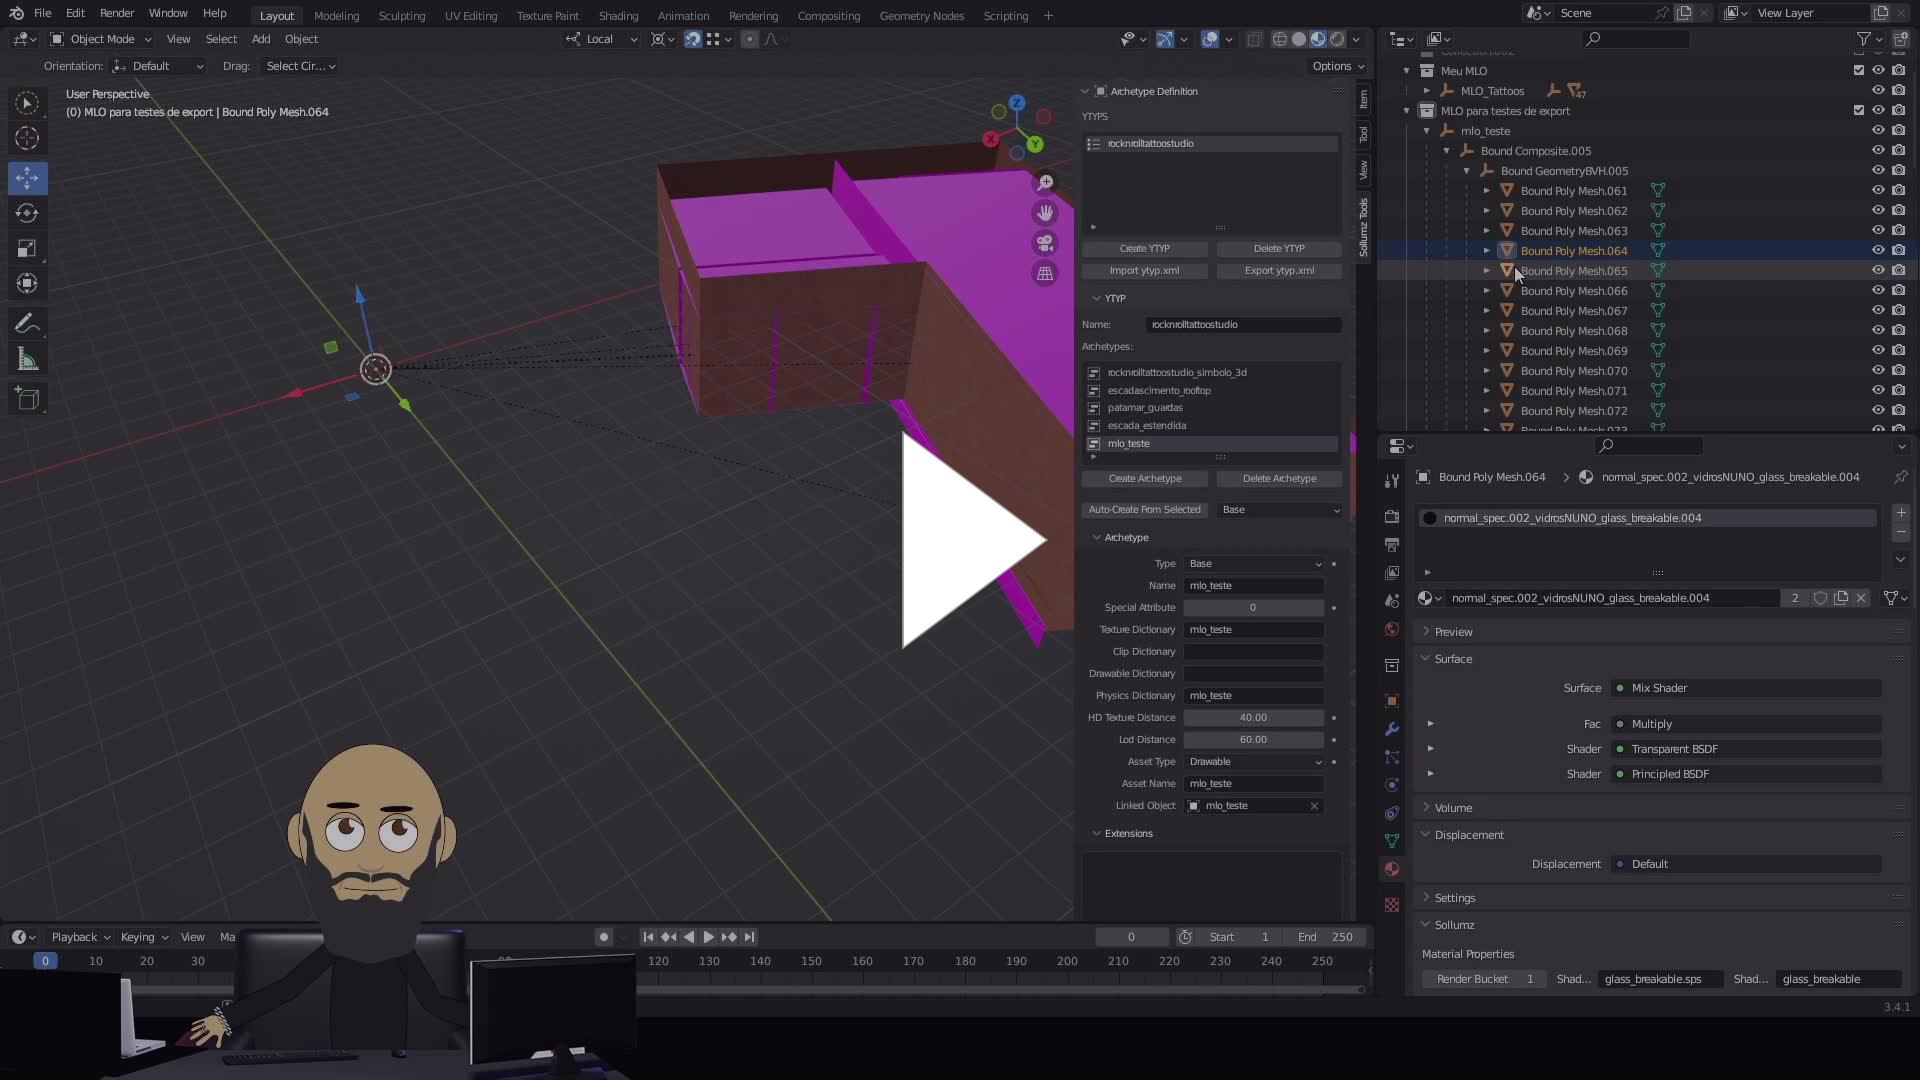Viewport: 1920px width, 1080px height.
Task: Uncheck Meu MLO collection checkbox
Action: (x=1859, y=70)
